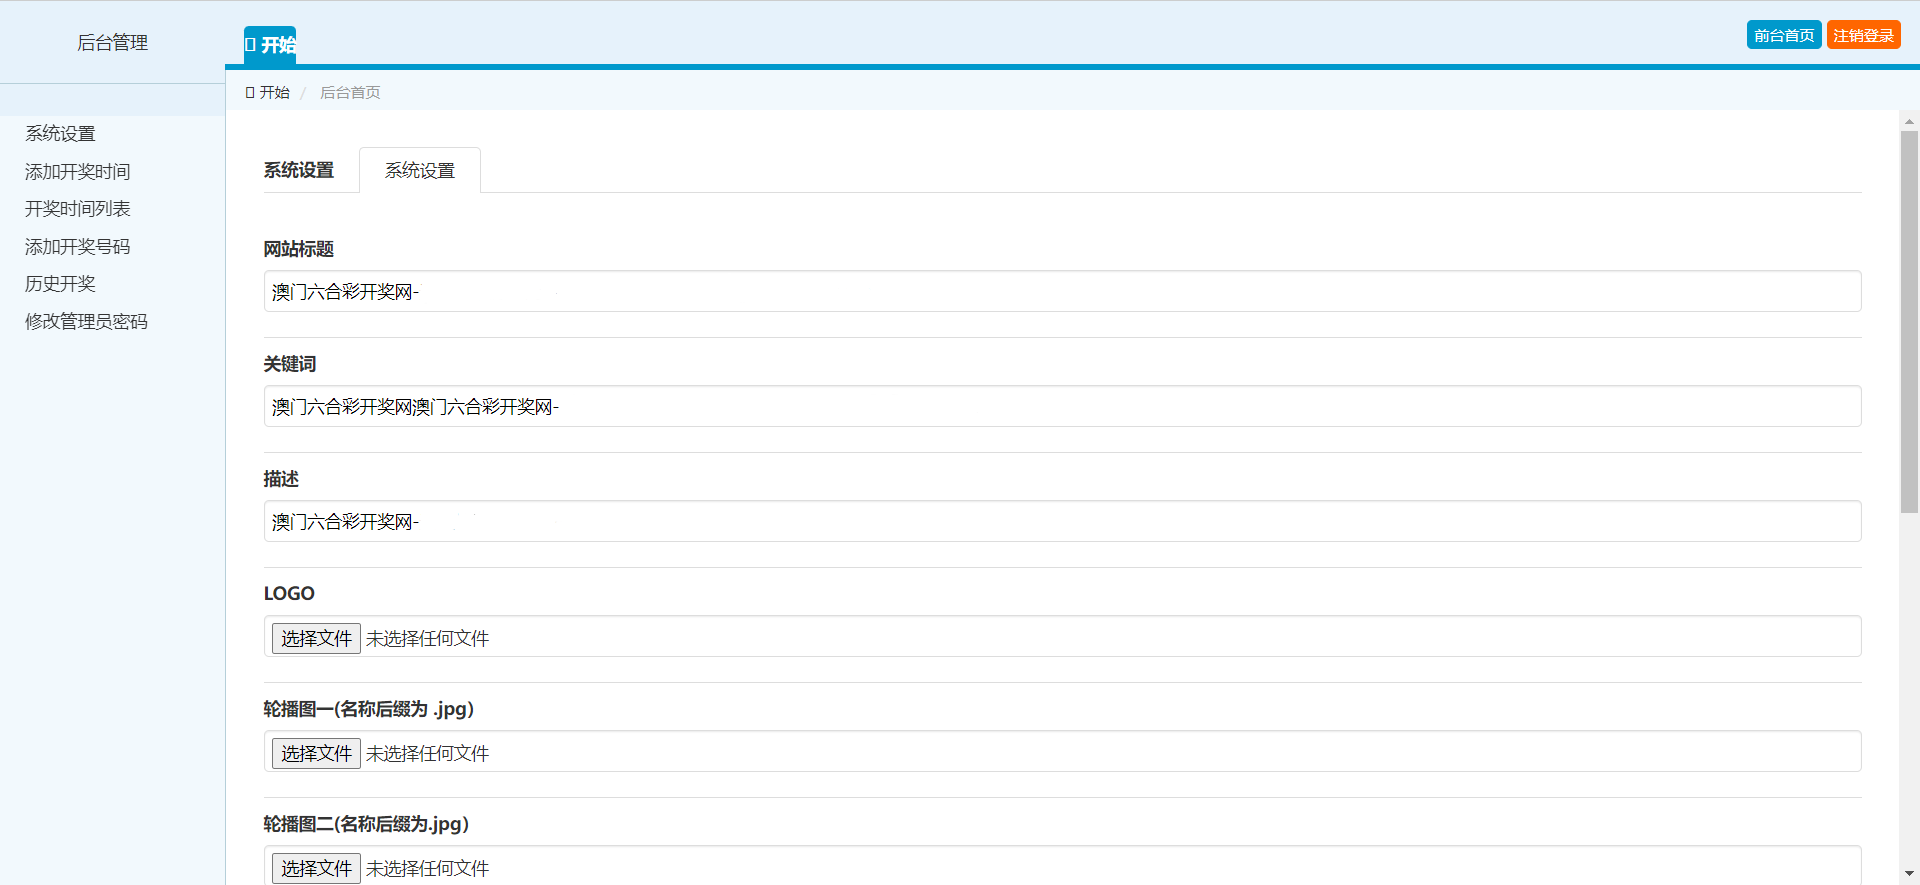Choose file for 轮播图二 upload

point(316,868)
